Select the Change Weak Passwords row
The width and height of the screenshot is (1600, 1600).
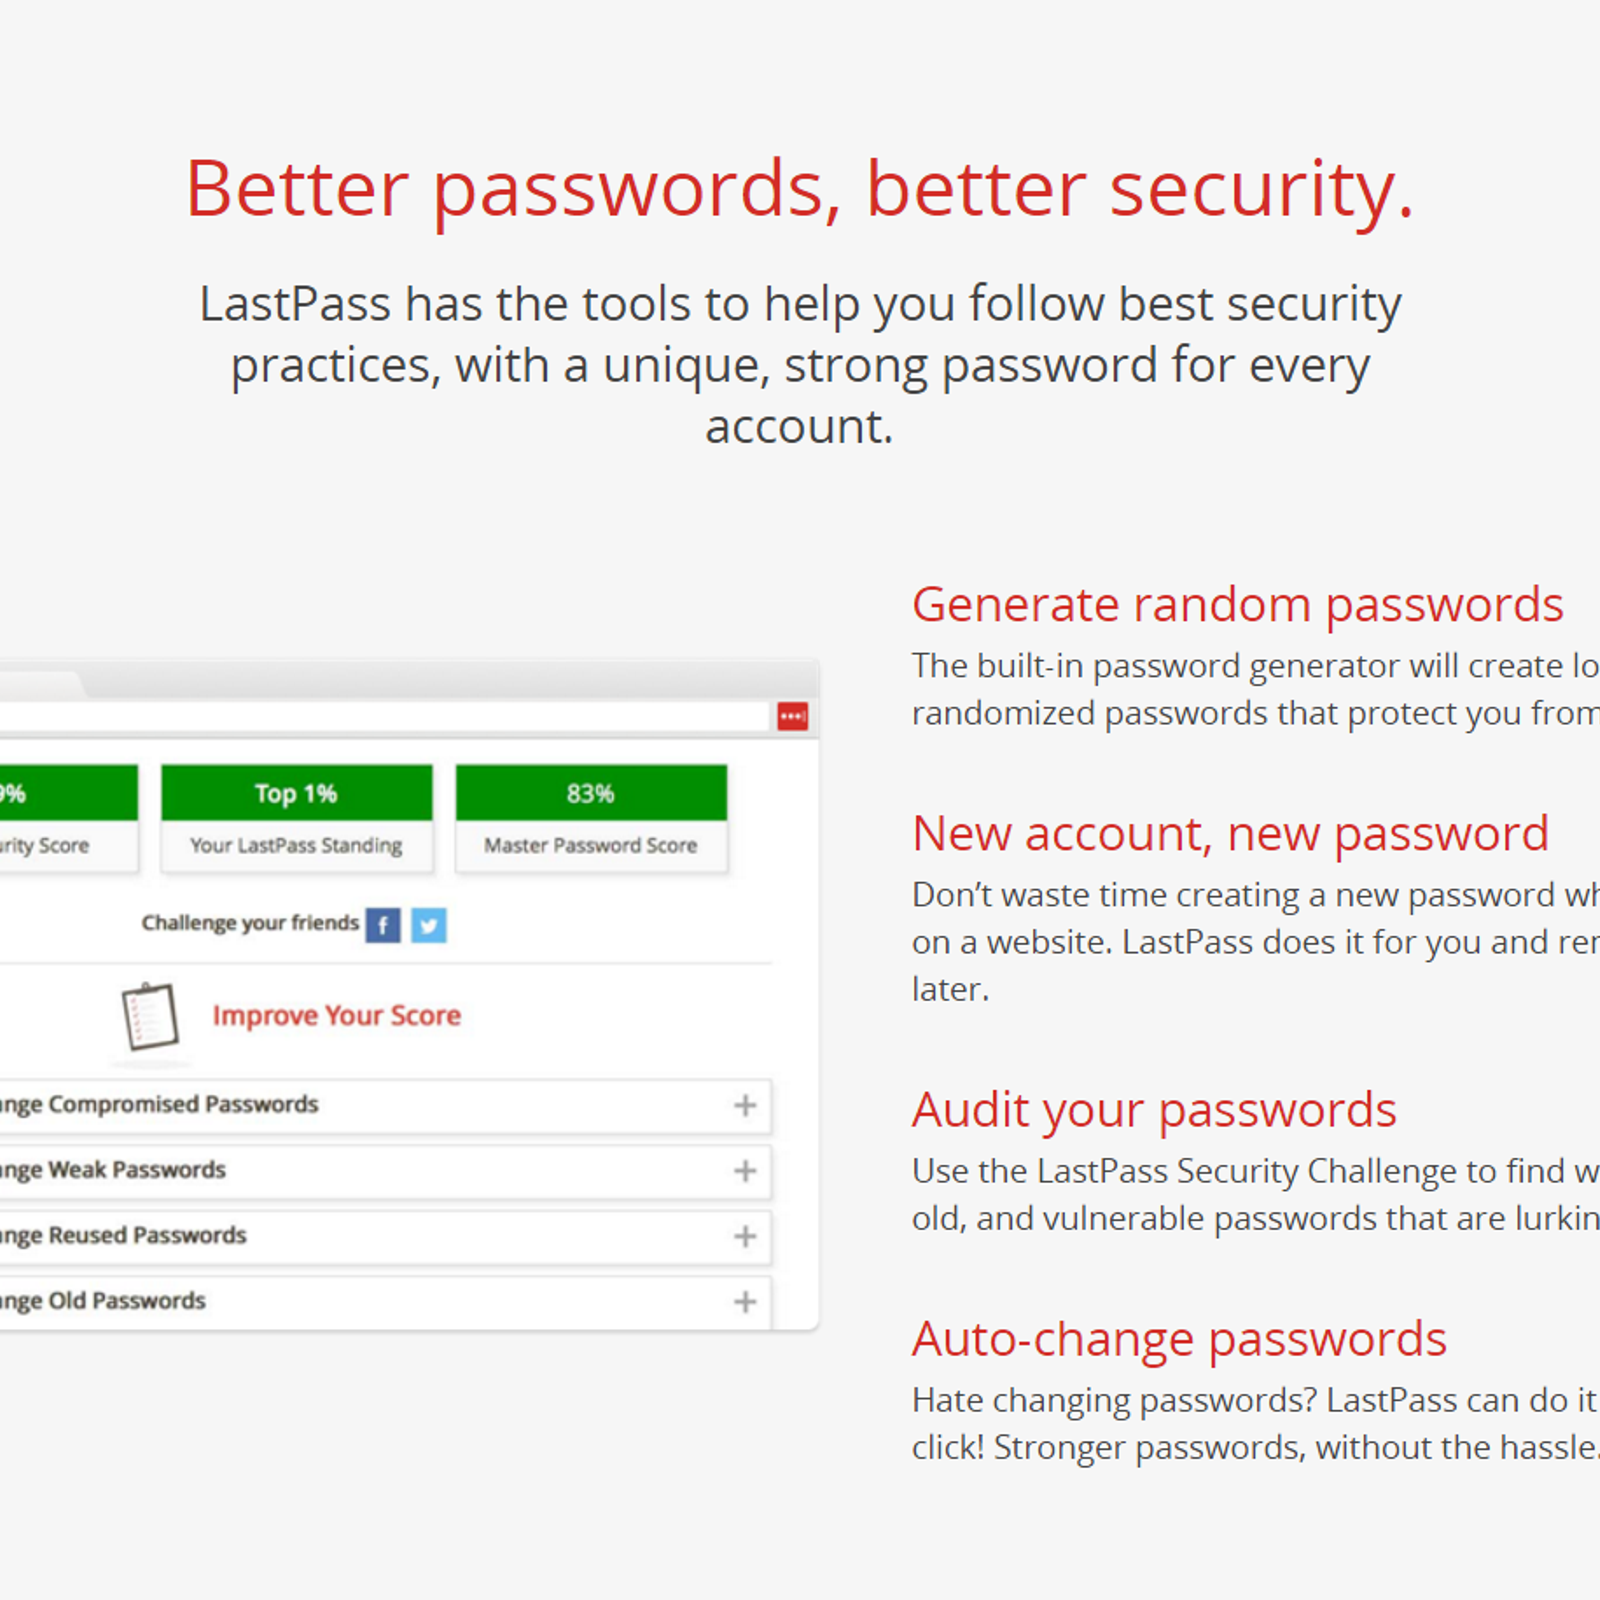tap(385, 1171)
